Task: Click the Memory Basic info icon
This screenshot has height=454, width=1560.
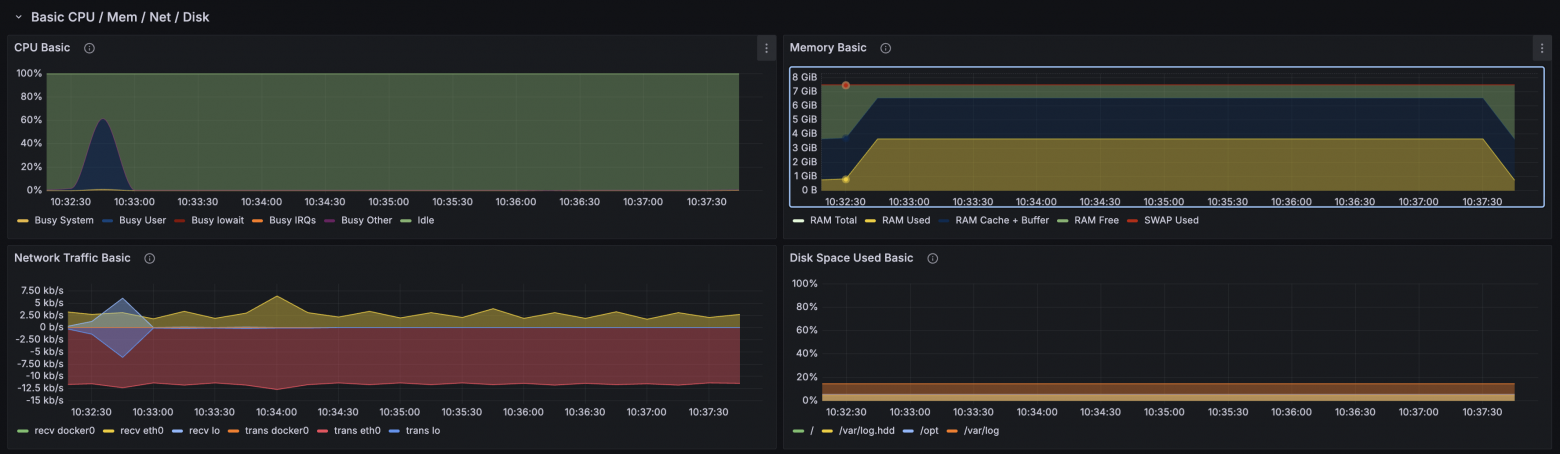Action: 885,48
